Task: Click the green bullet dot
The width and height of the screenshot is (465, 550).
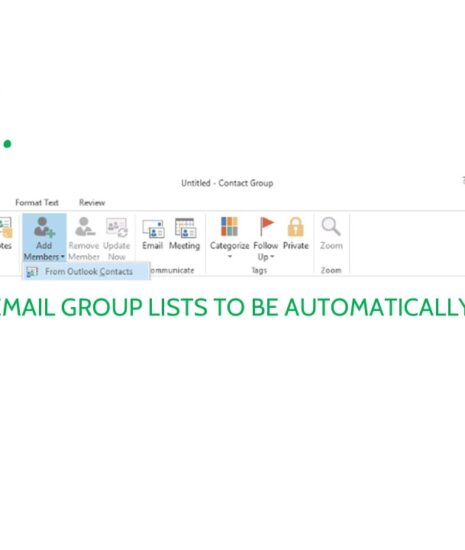Action: [x=7, y=144]
